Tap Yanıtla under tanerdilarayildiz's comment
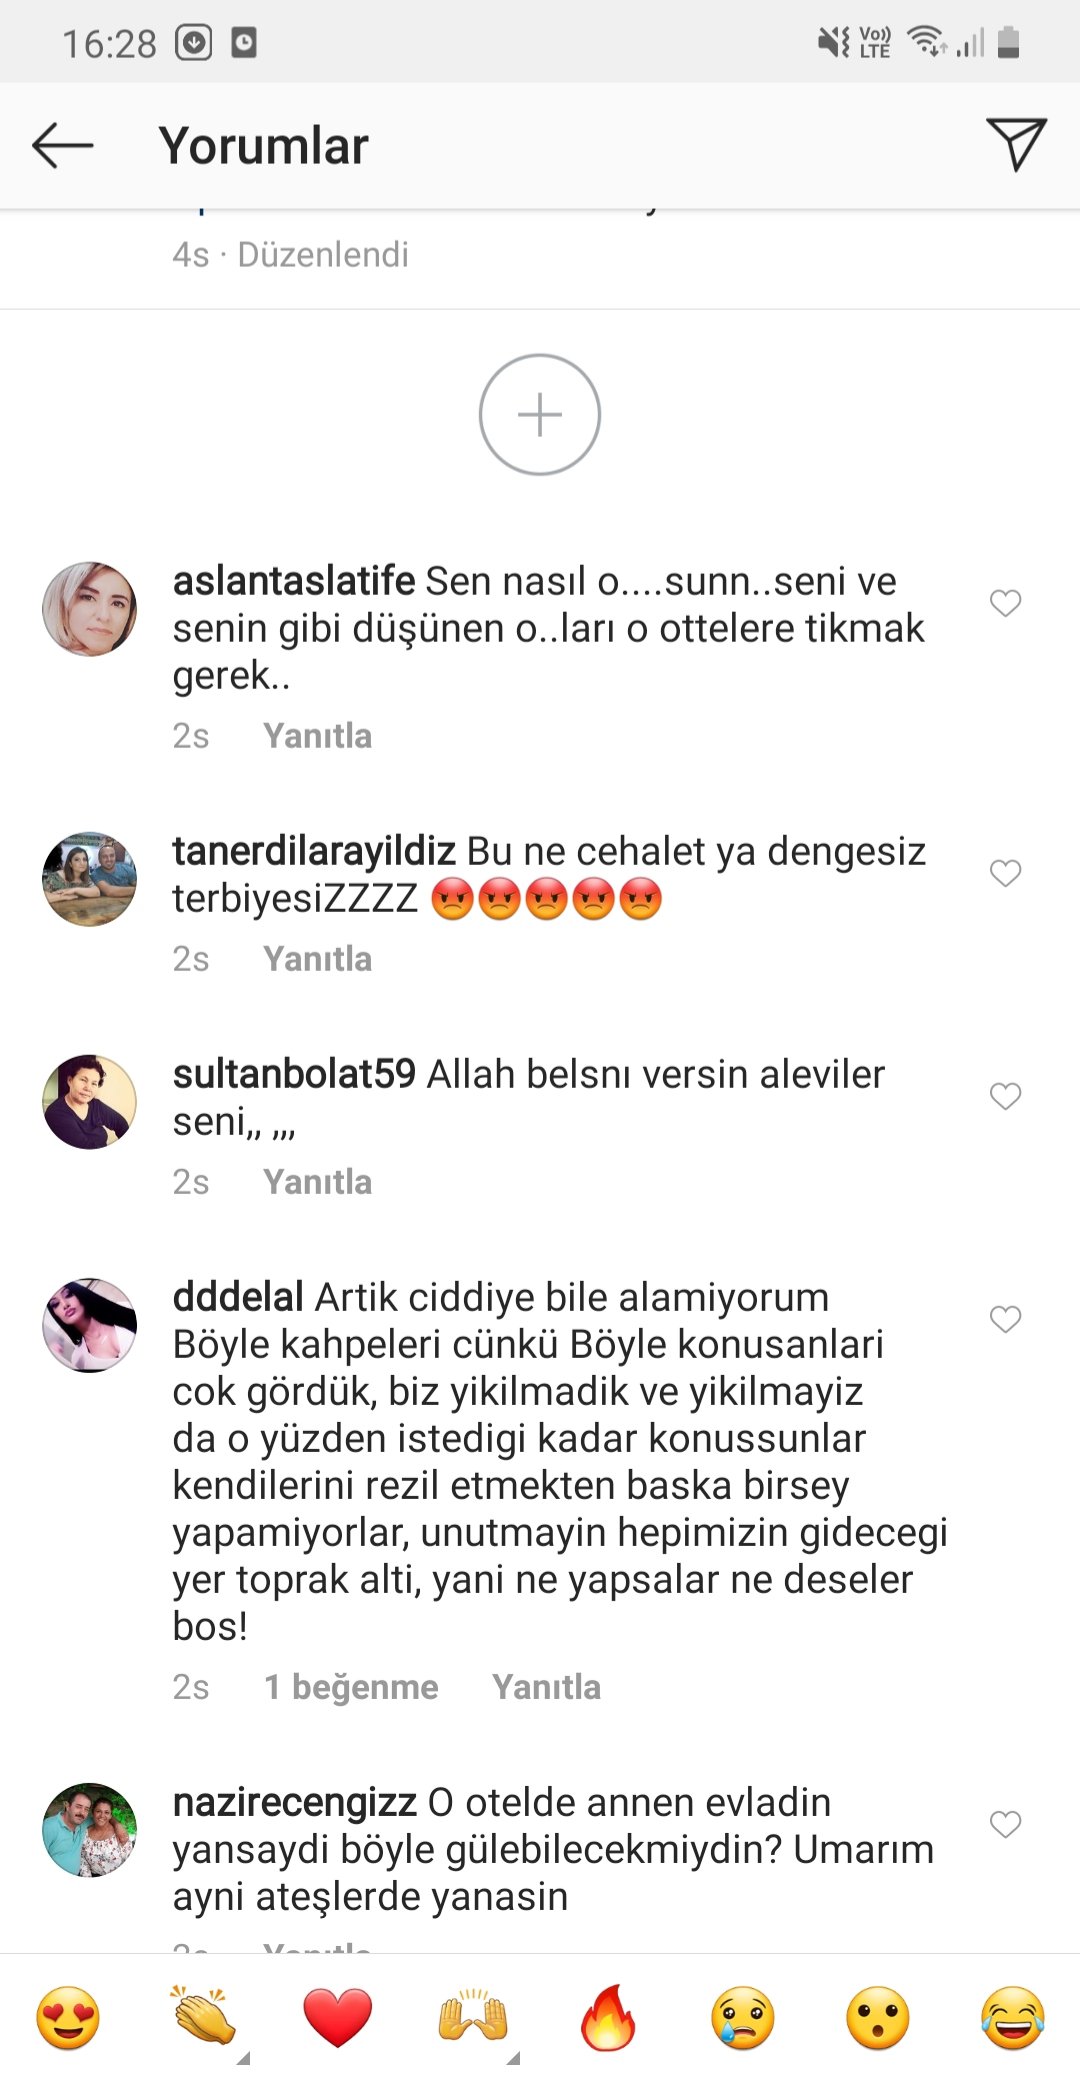The width and height of the screenshot is (1080, 2079). coord(317,959)
